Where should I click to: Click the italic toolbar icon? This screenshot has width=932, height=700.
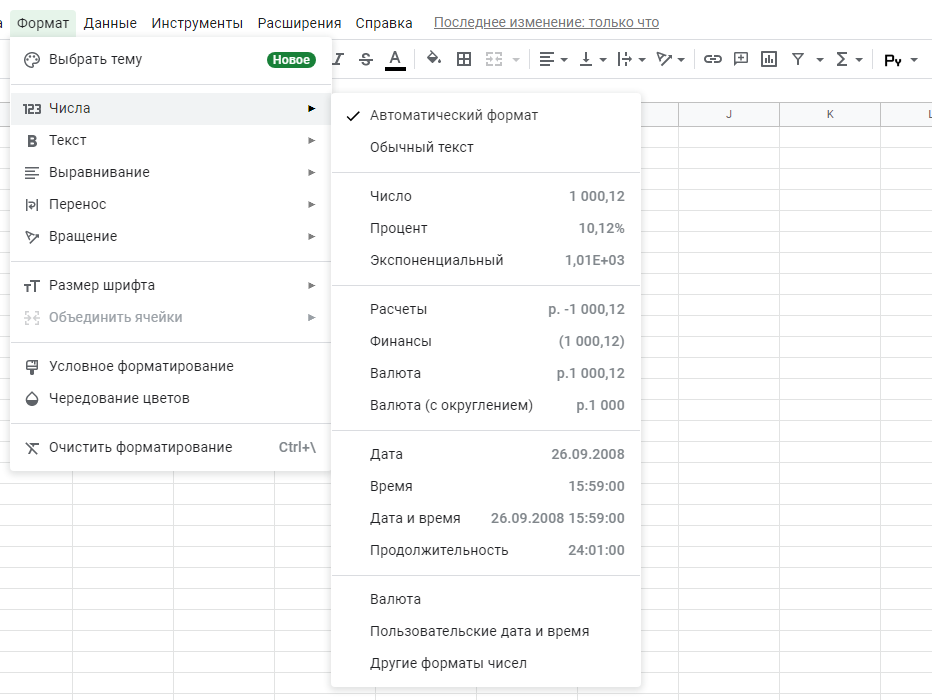click(338, 60)
